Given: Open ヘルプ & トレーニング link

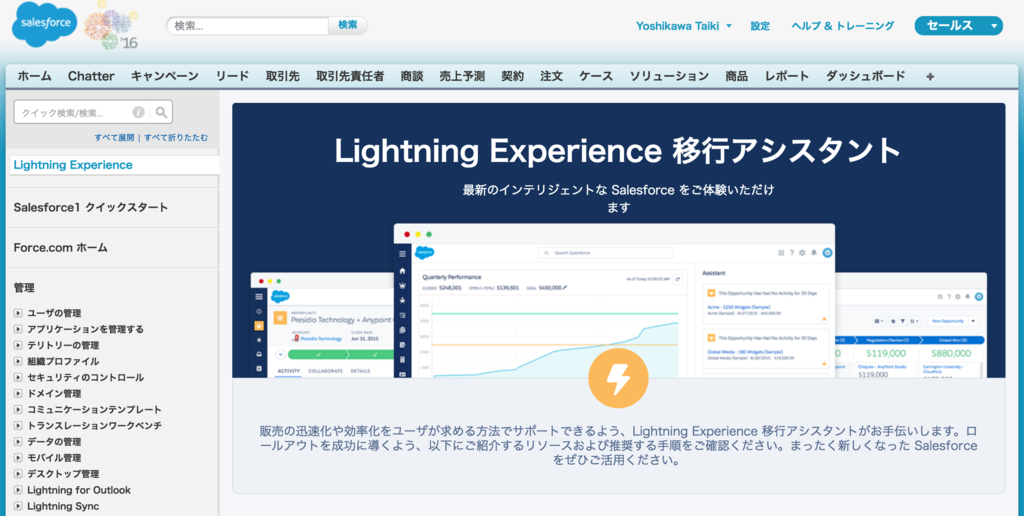Looking at the screenshot, I should [x=842, y=26].
